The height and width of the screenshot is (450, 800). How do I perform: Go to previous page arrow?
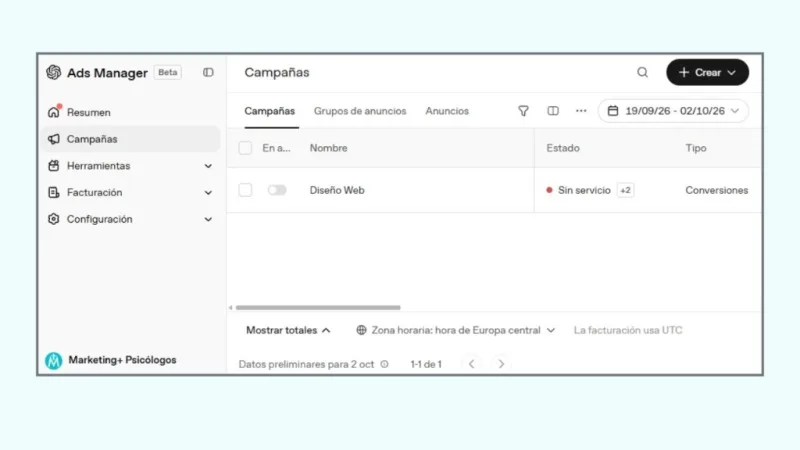point(471,364)
